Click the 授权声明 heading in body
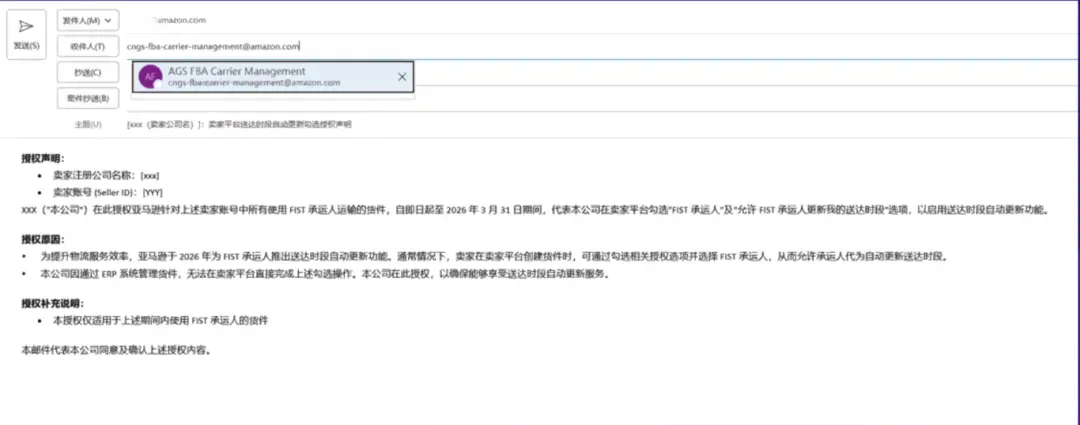Viewport: 1080px width, 425px height. pyautogui.click(x=43, y=158)
